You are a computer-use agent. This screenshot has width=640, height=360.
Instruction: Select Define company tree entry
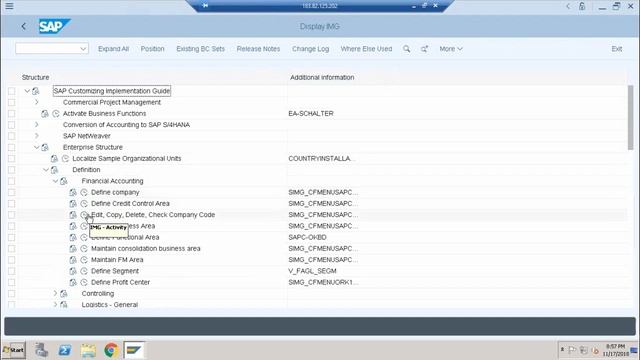click(115, 192)
